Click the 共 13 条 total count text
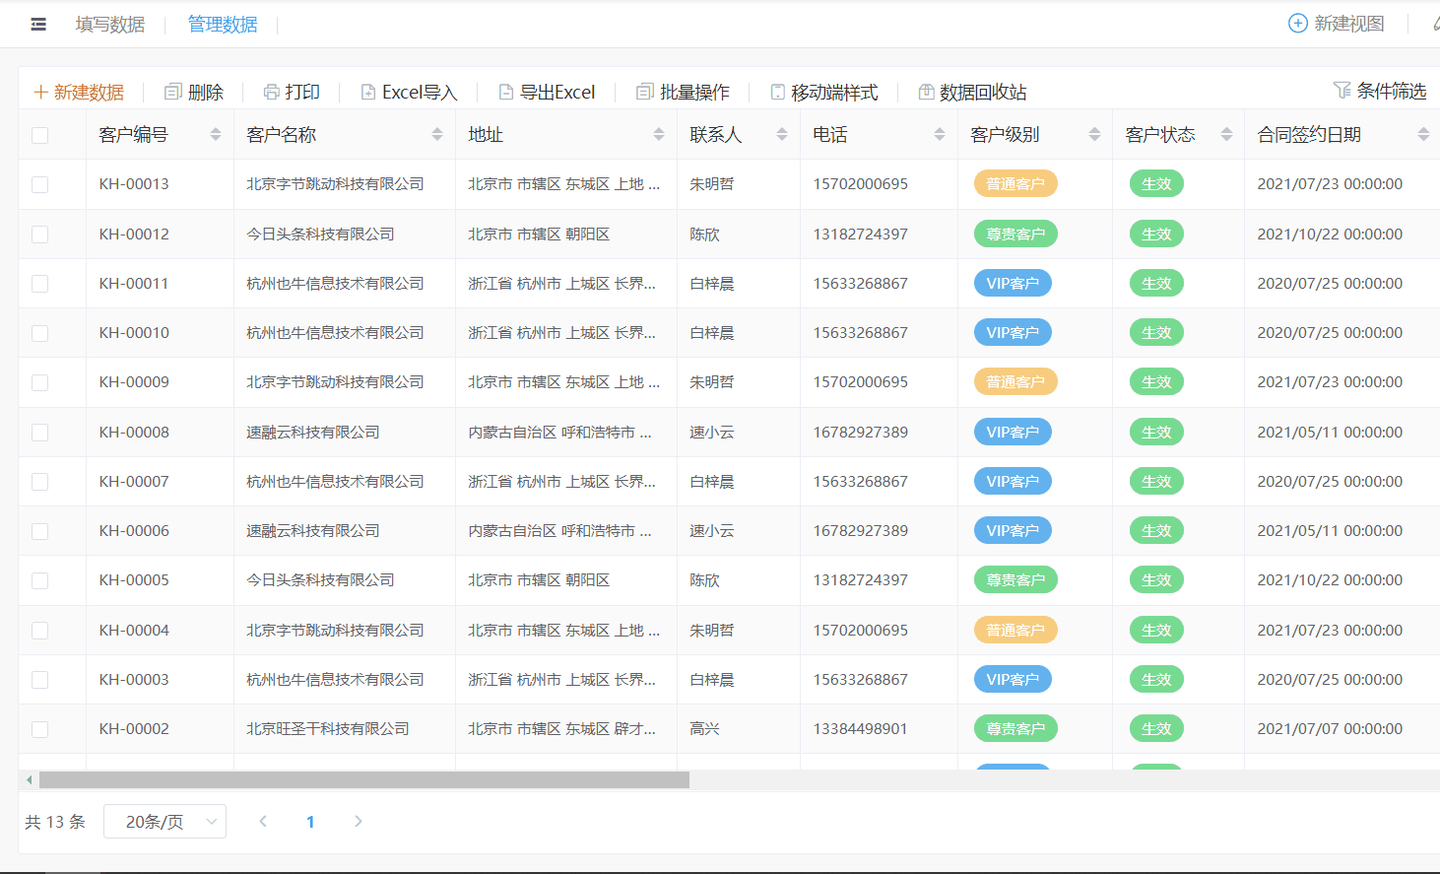The height and width of the screenshot is (874, 1440). tap(55, 822)
